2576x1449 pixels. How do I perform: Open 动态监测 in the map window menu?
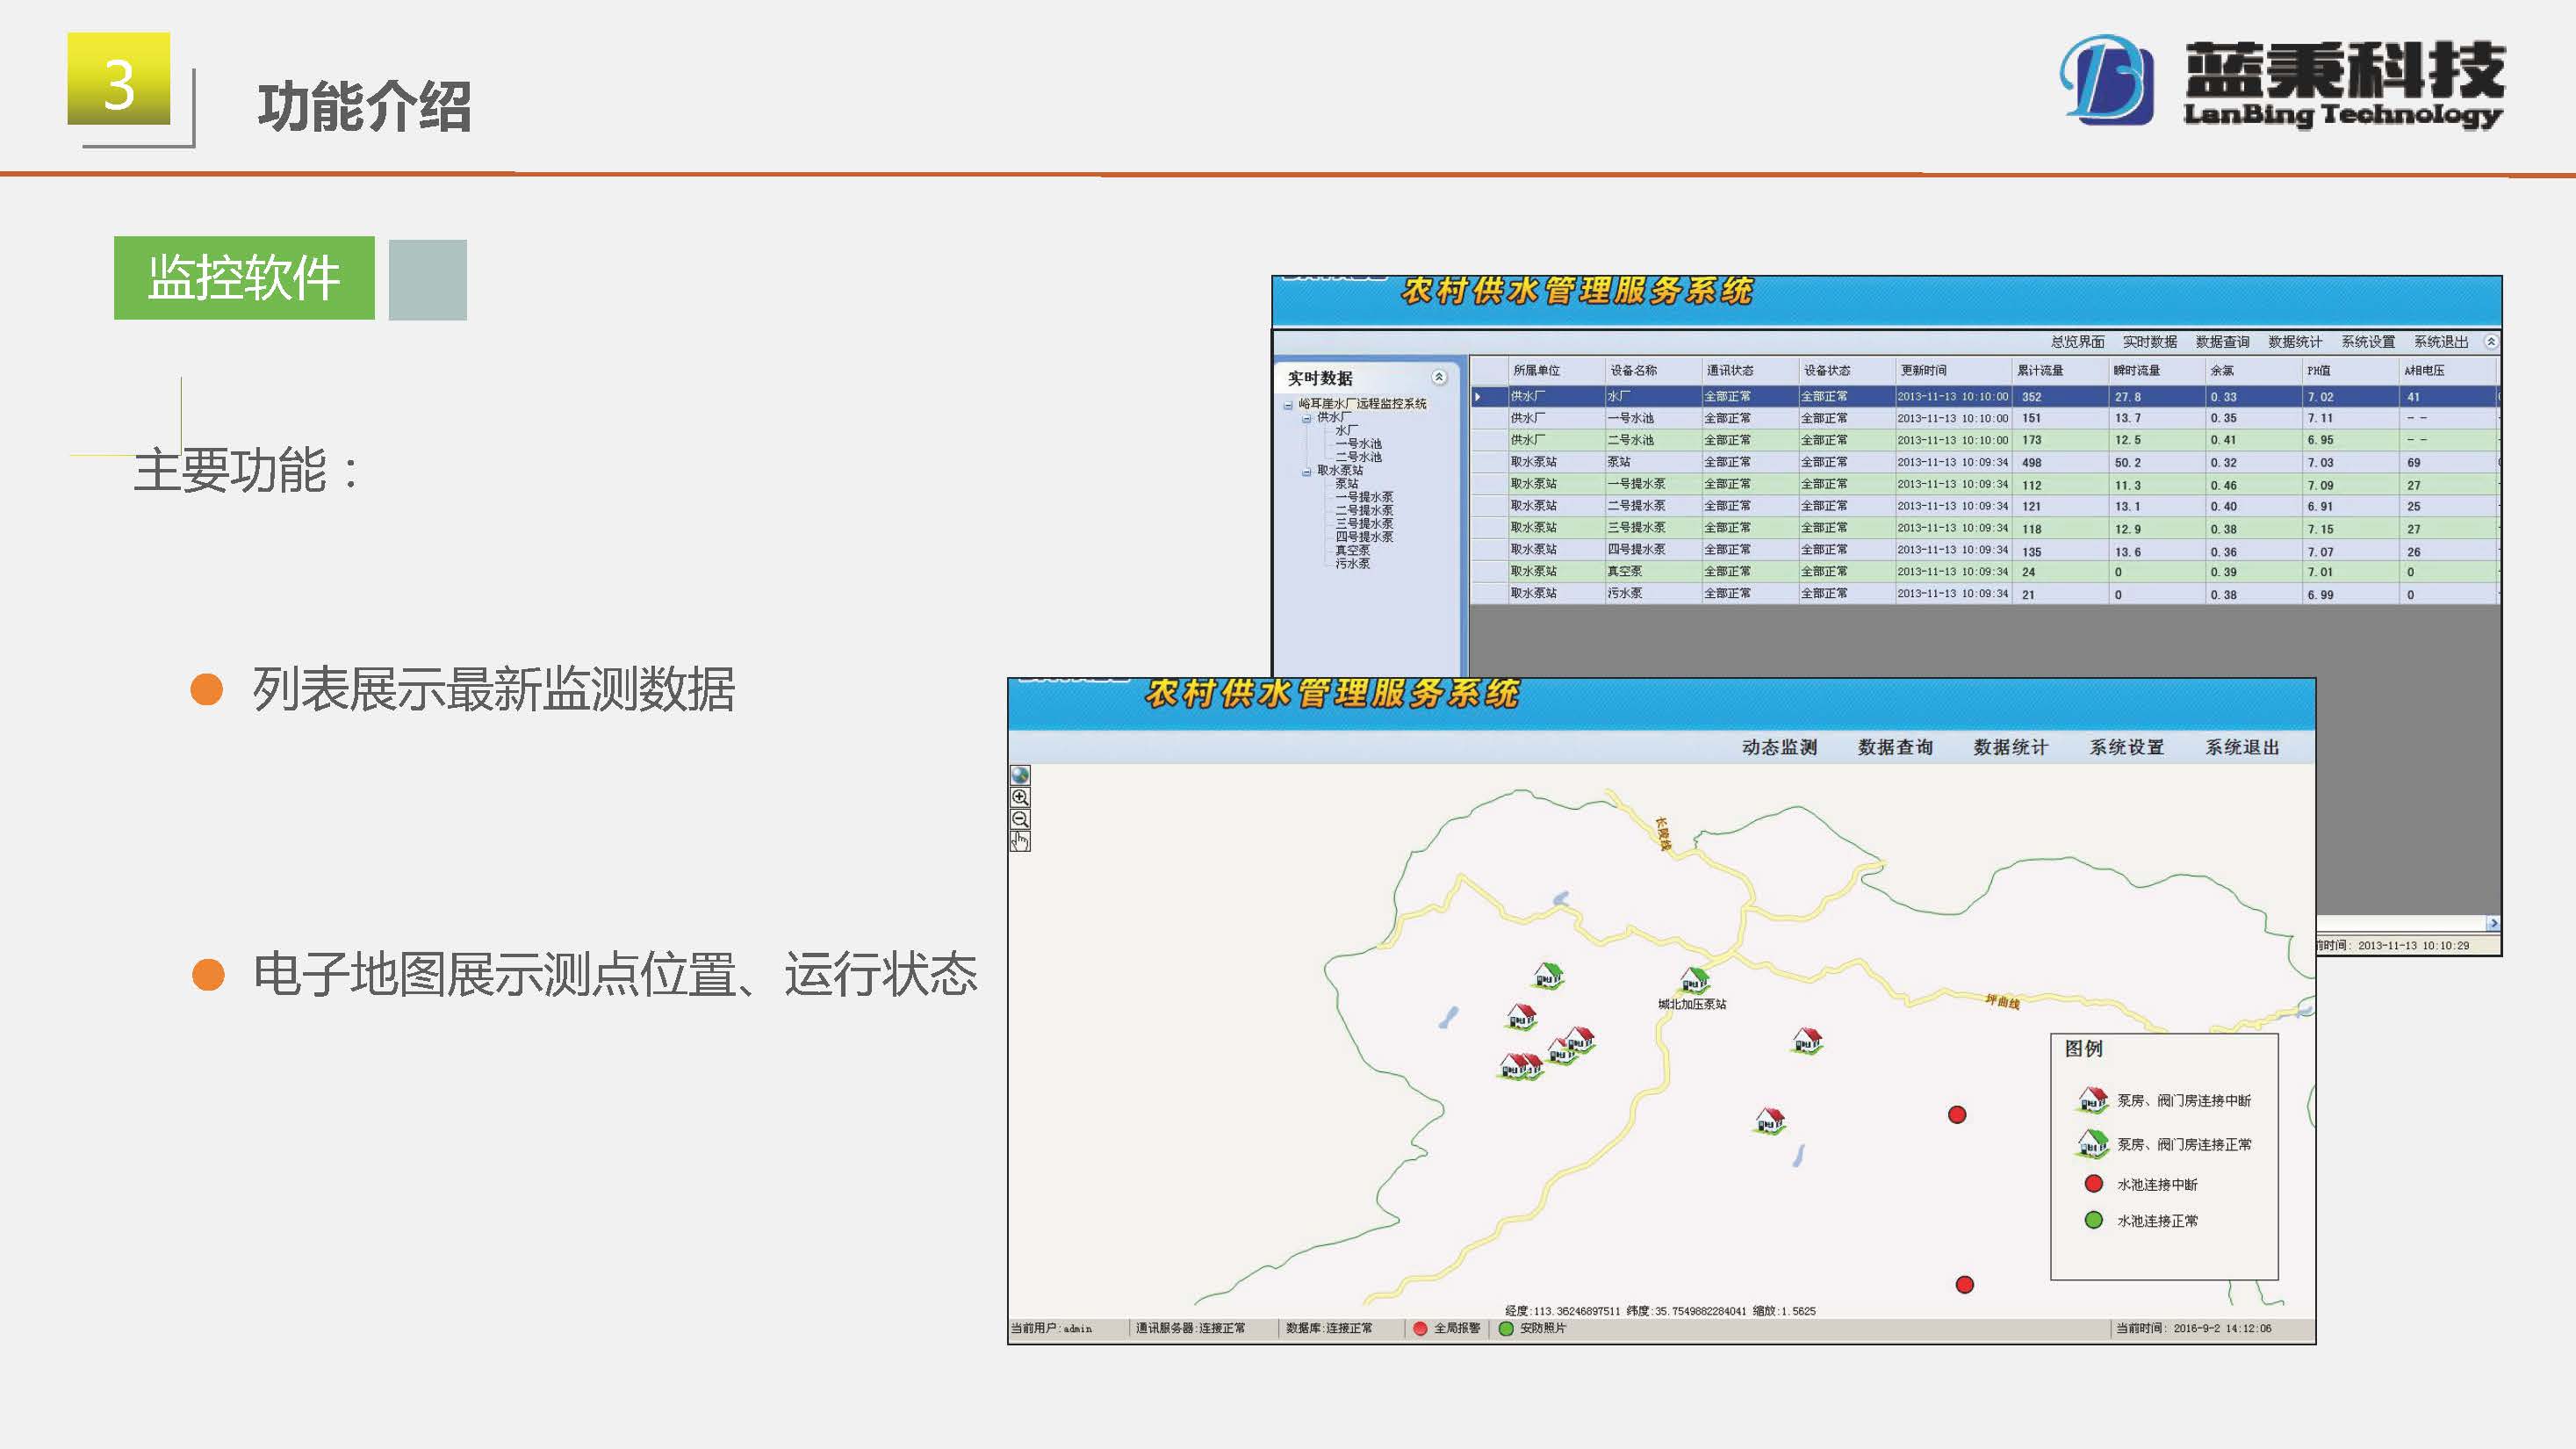1779,747
